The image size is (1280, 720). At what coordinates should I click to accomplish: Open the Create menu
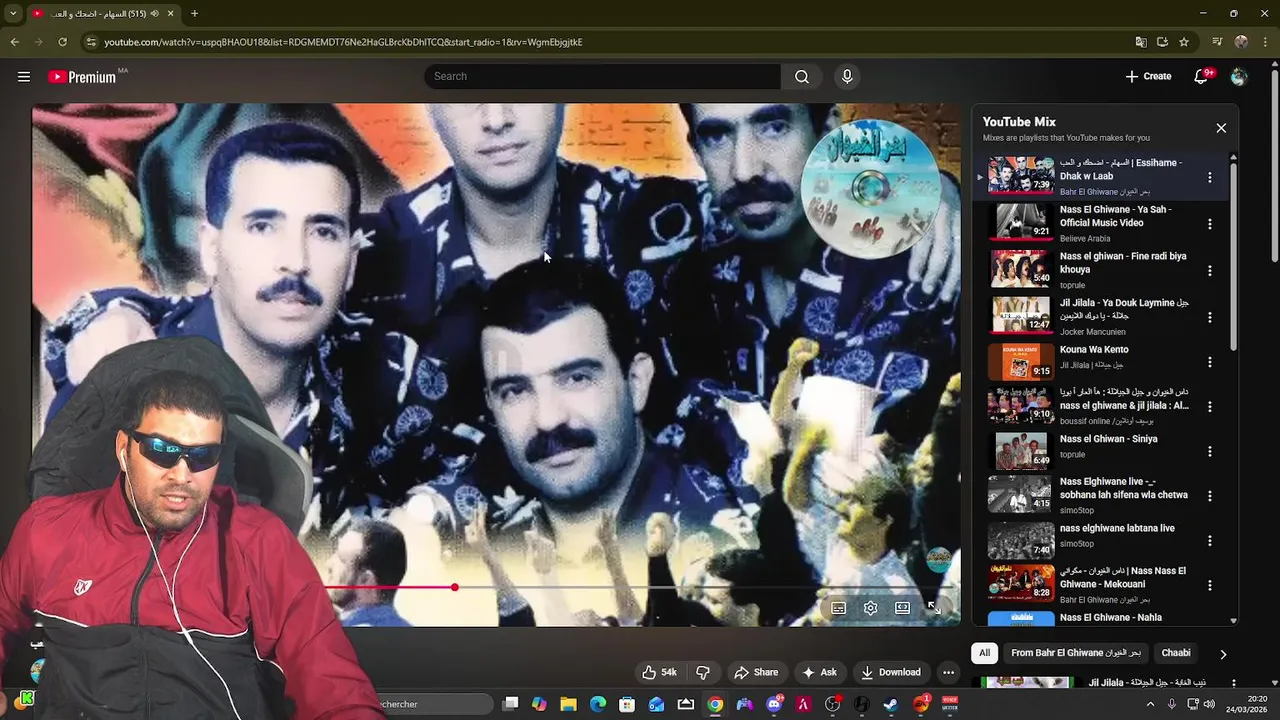point(1148,77)
